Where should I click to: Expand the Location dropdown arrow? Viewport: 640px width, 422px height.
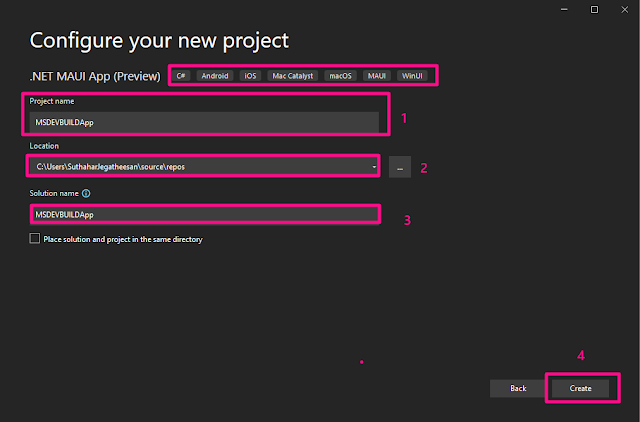[x=374, y=166]
